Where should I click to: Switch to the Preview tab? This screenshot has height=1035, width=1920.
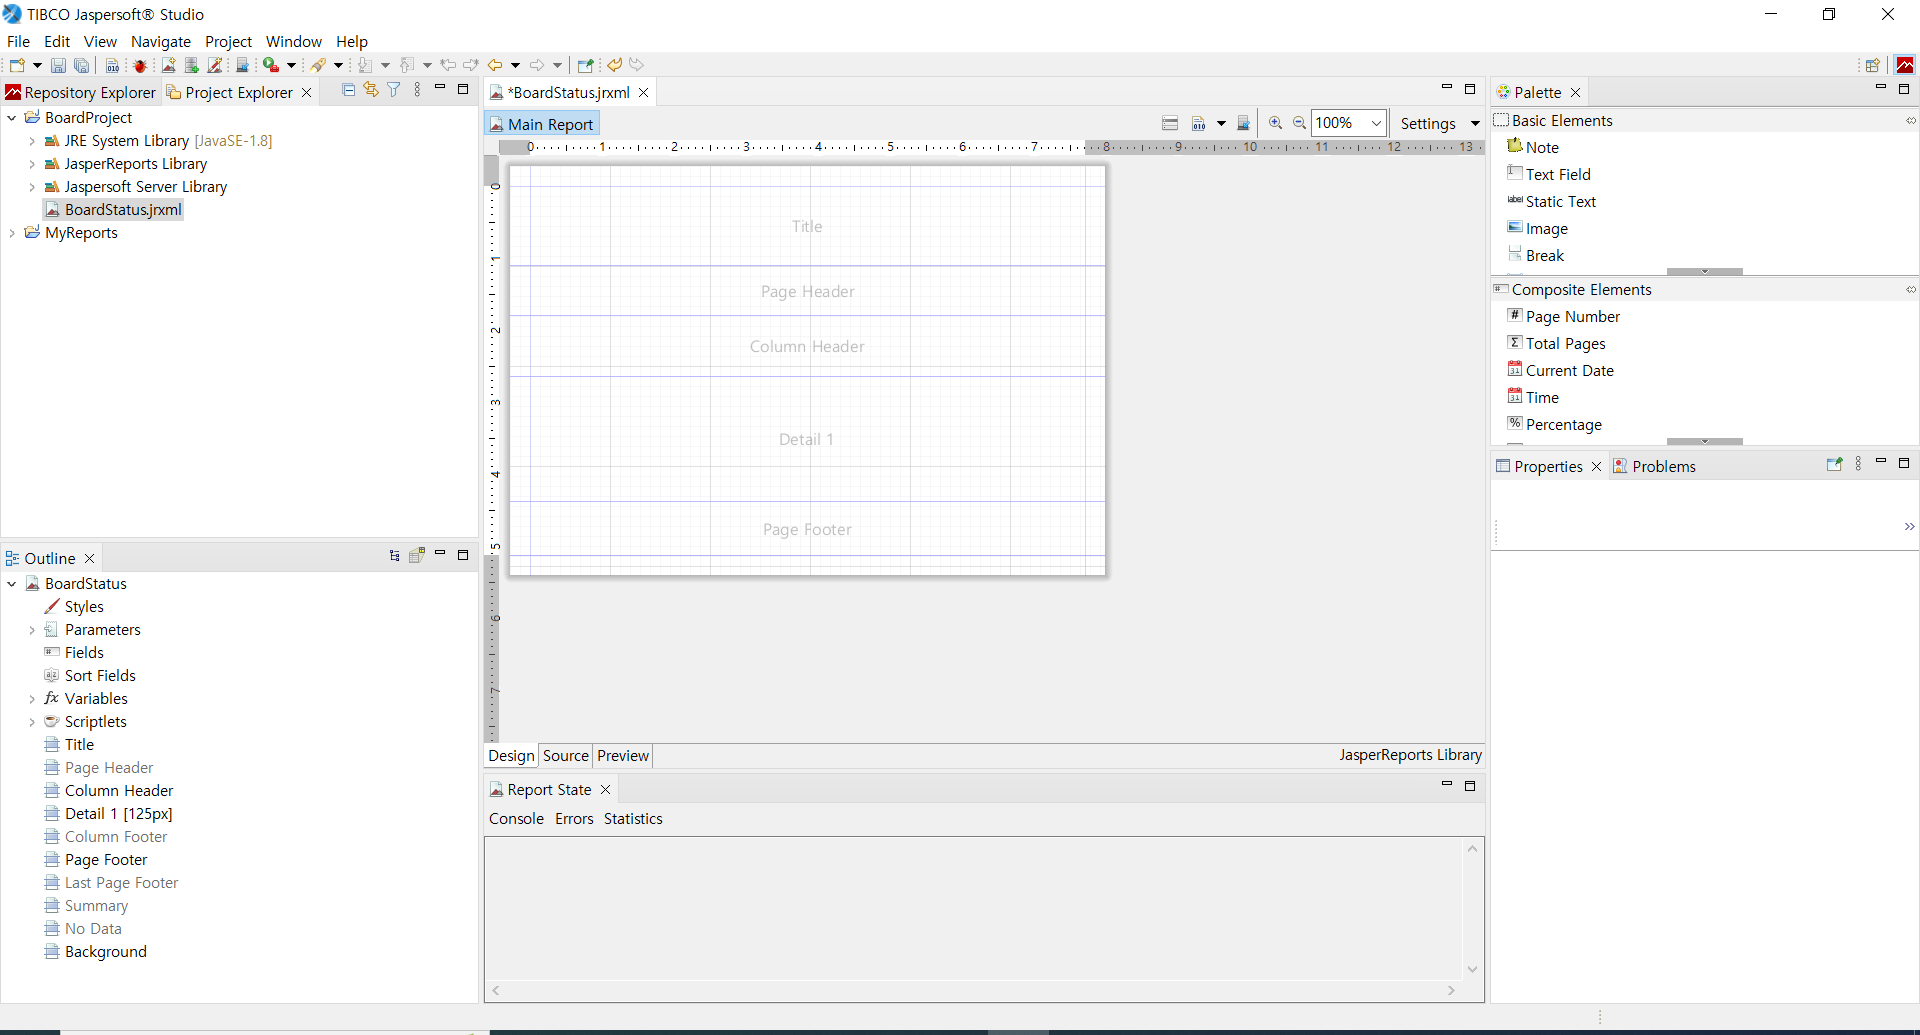coord(623,756)
